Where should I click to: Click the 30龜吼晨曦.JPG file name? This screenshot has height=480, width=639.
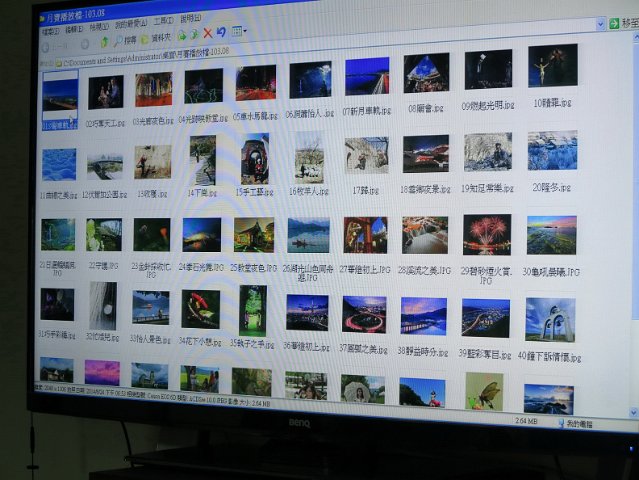point(551,272)
